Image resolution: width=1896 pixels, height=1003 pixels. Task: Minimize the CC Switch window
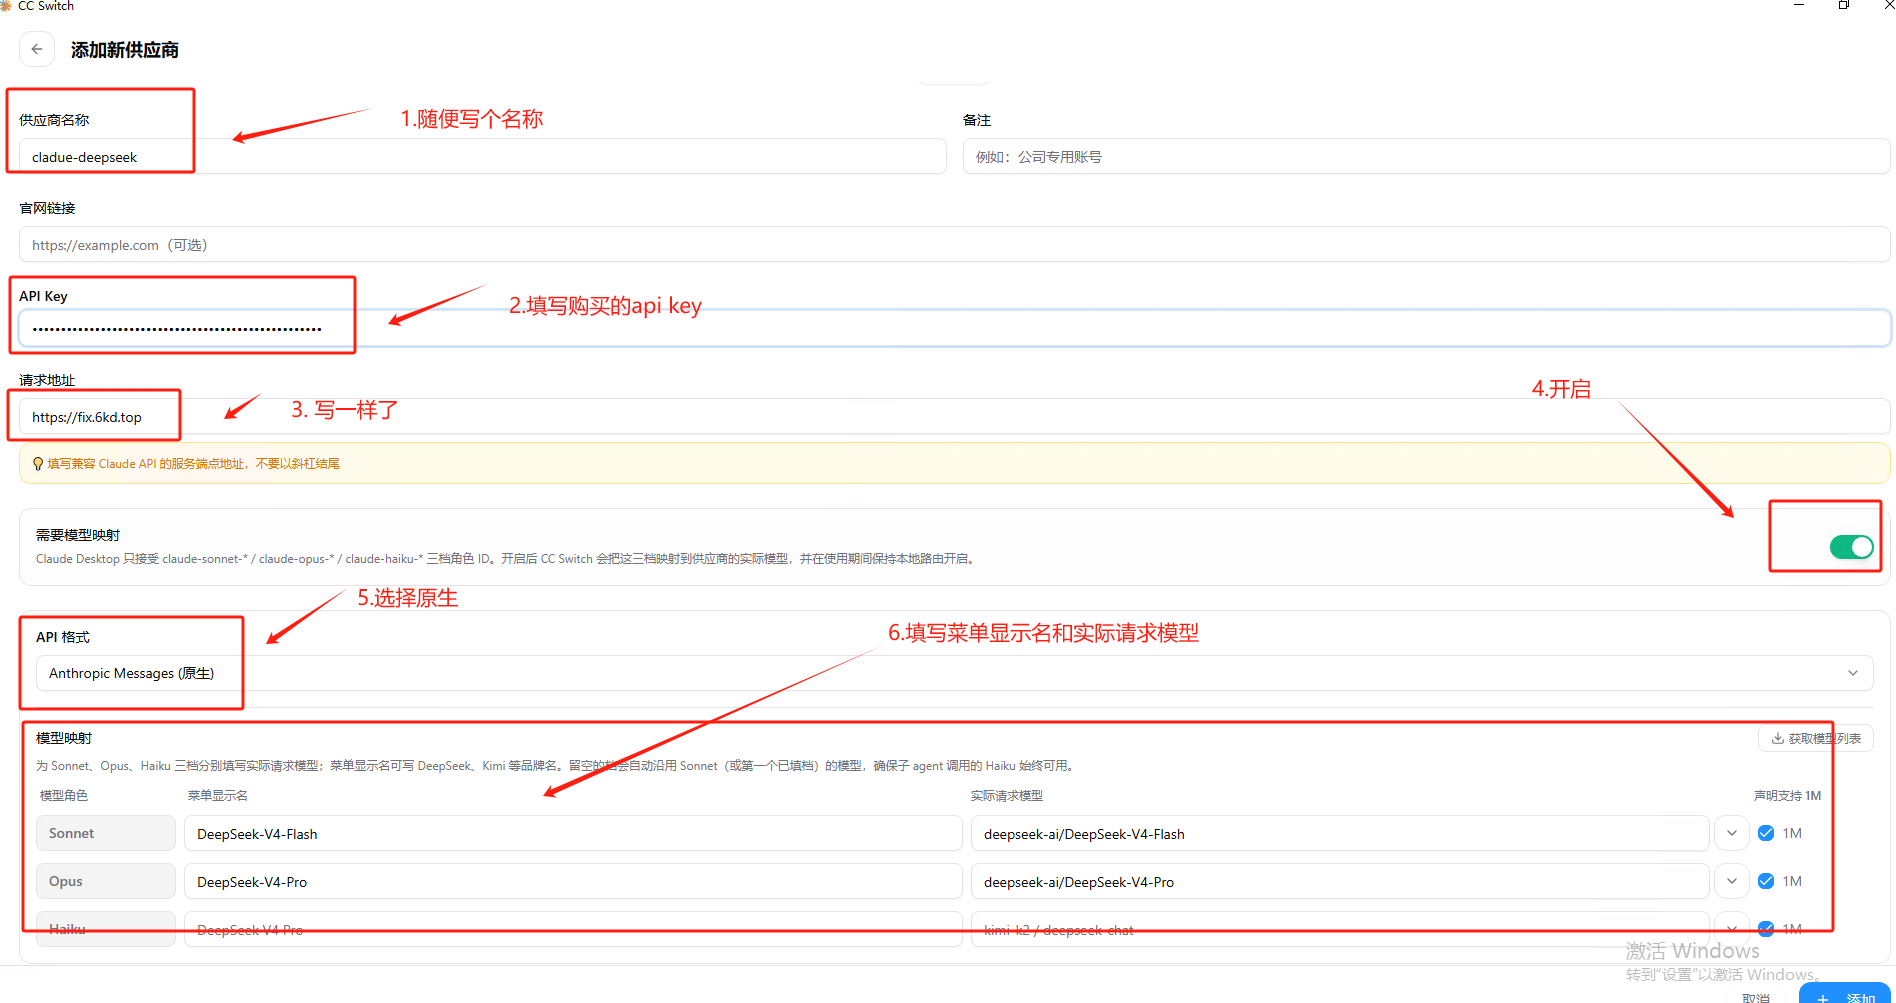coord(1799,6)
